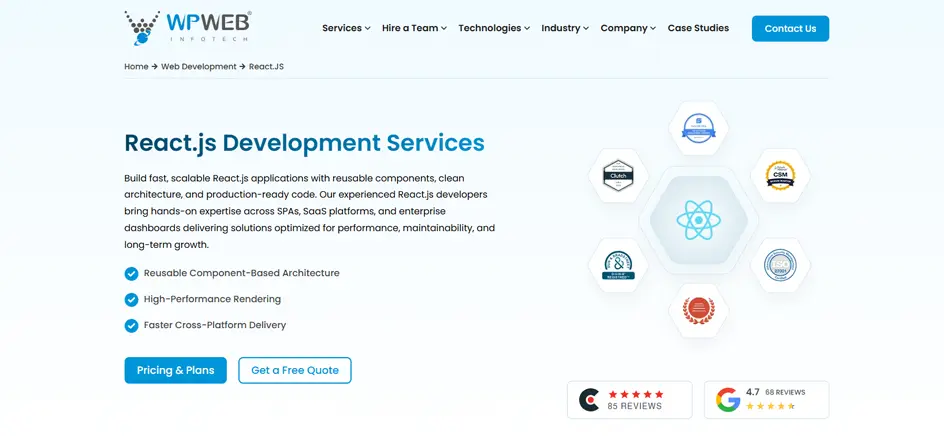944x436 pixels.
Task: Click the CSM certification badge
Action: (780, 175)
